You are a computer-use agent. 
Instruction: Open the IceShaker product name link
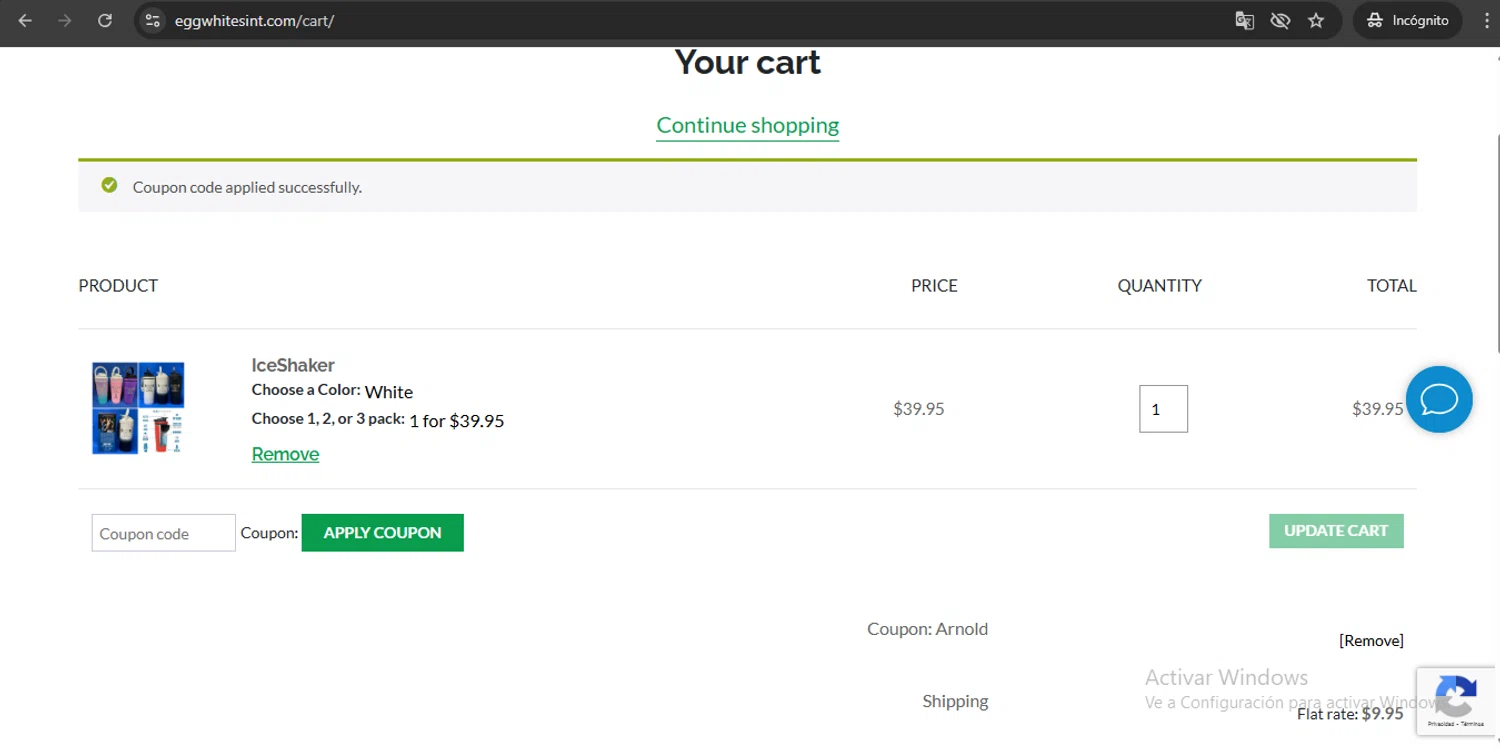pos(293,365)
